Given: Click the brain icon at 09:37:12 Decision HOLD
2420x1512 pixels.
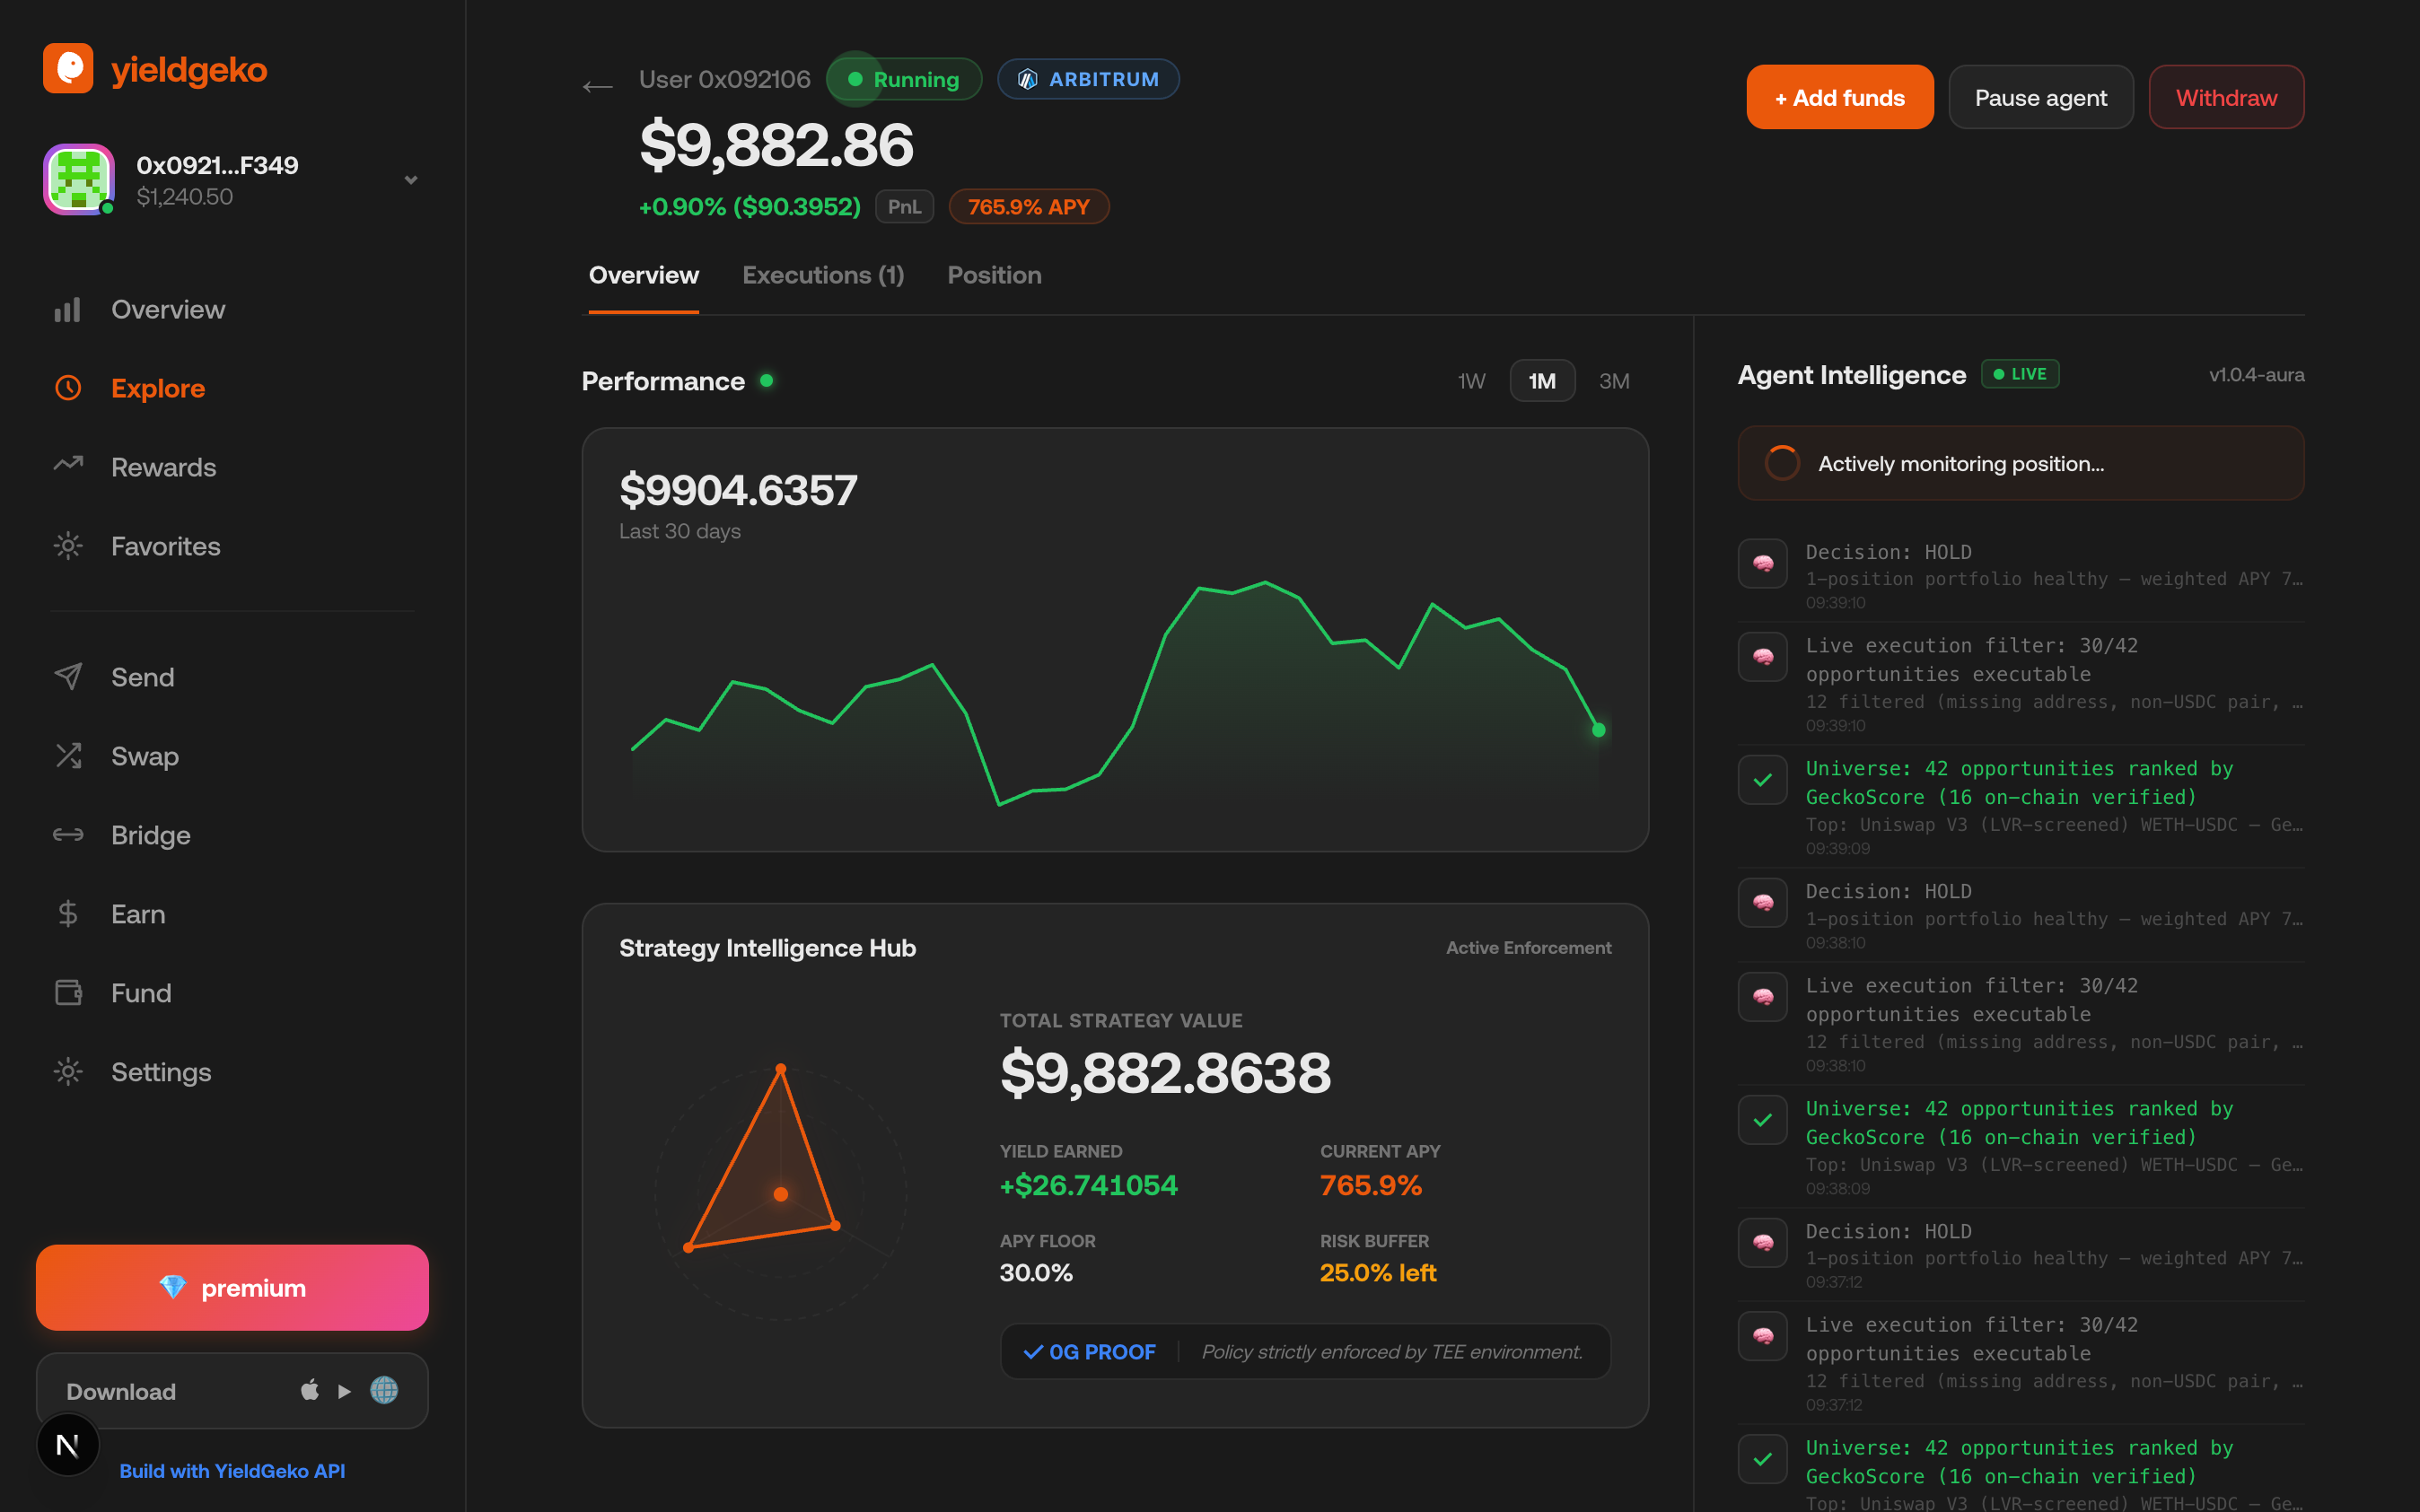Looking at the screenshot, I should point(1762,1243).
